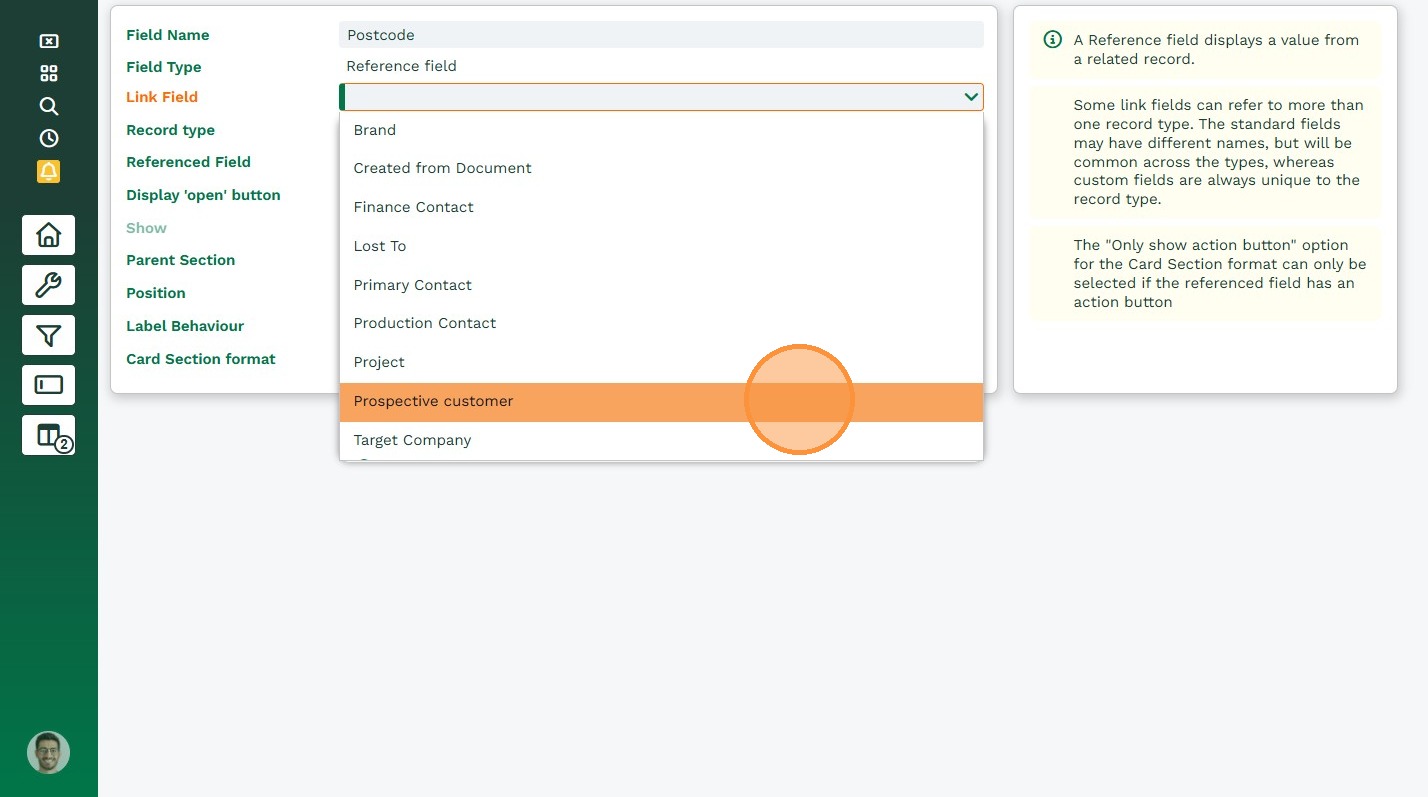Select 'Created from Document' option

[x=442, y=168]
